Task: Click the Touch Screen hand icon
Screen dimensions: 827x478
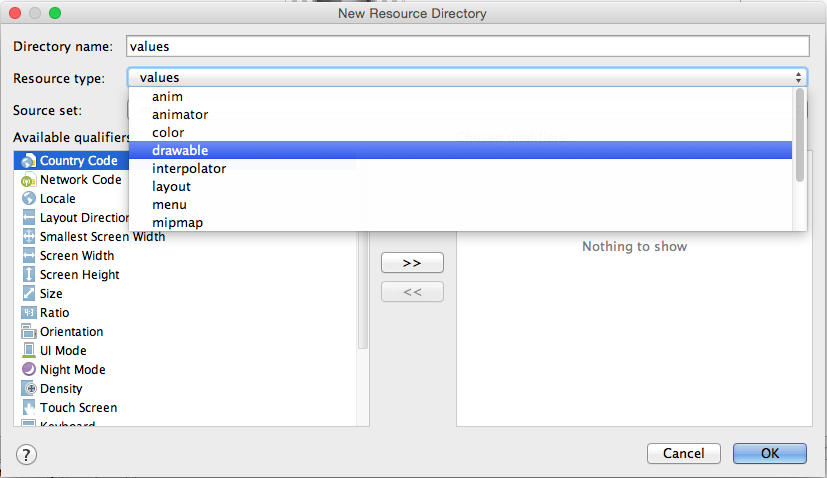Action: [x=28, y=408]
